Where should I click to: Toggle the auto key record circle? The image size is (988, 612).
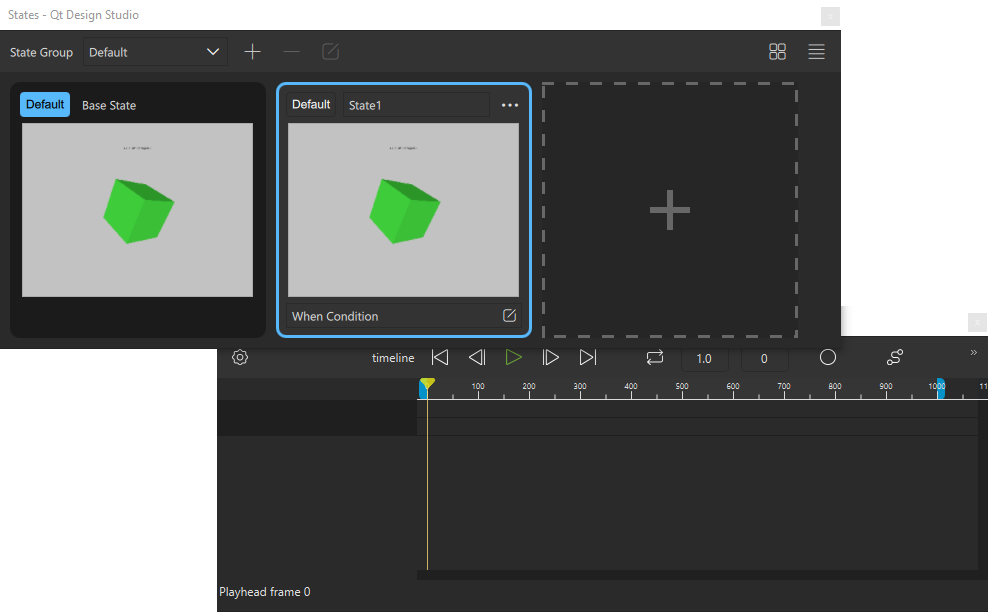[x=828, y=358]
